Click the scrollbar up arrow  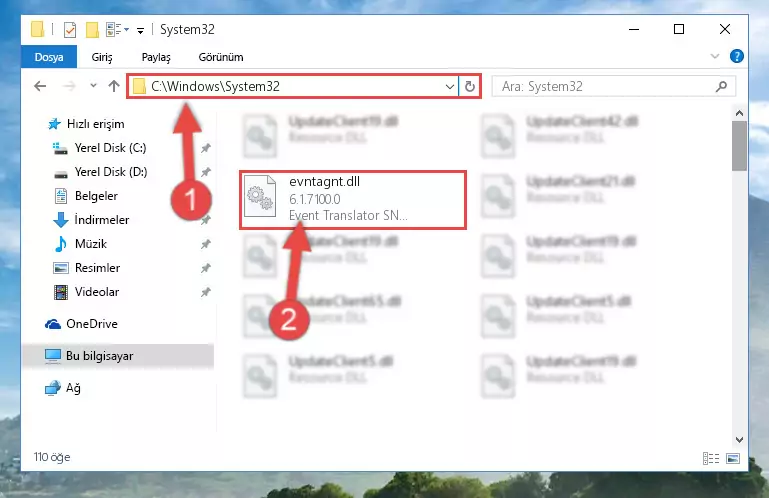(739, 113)
